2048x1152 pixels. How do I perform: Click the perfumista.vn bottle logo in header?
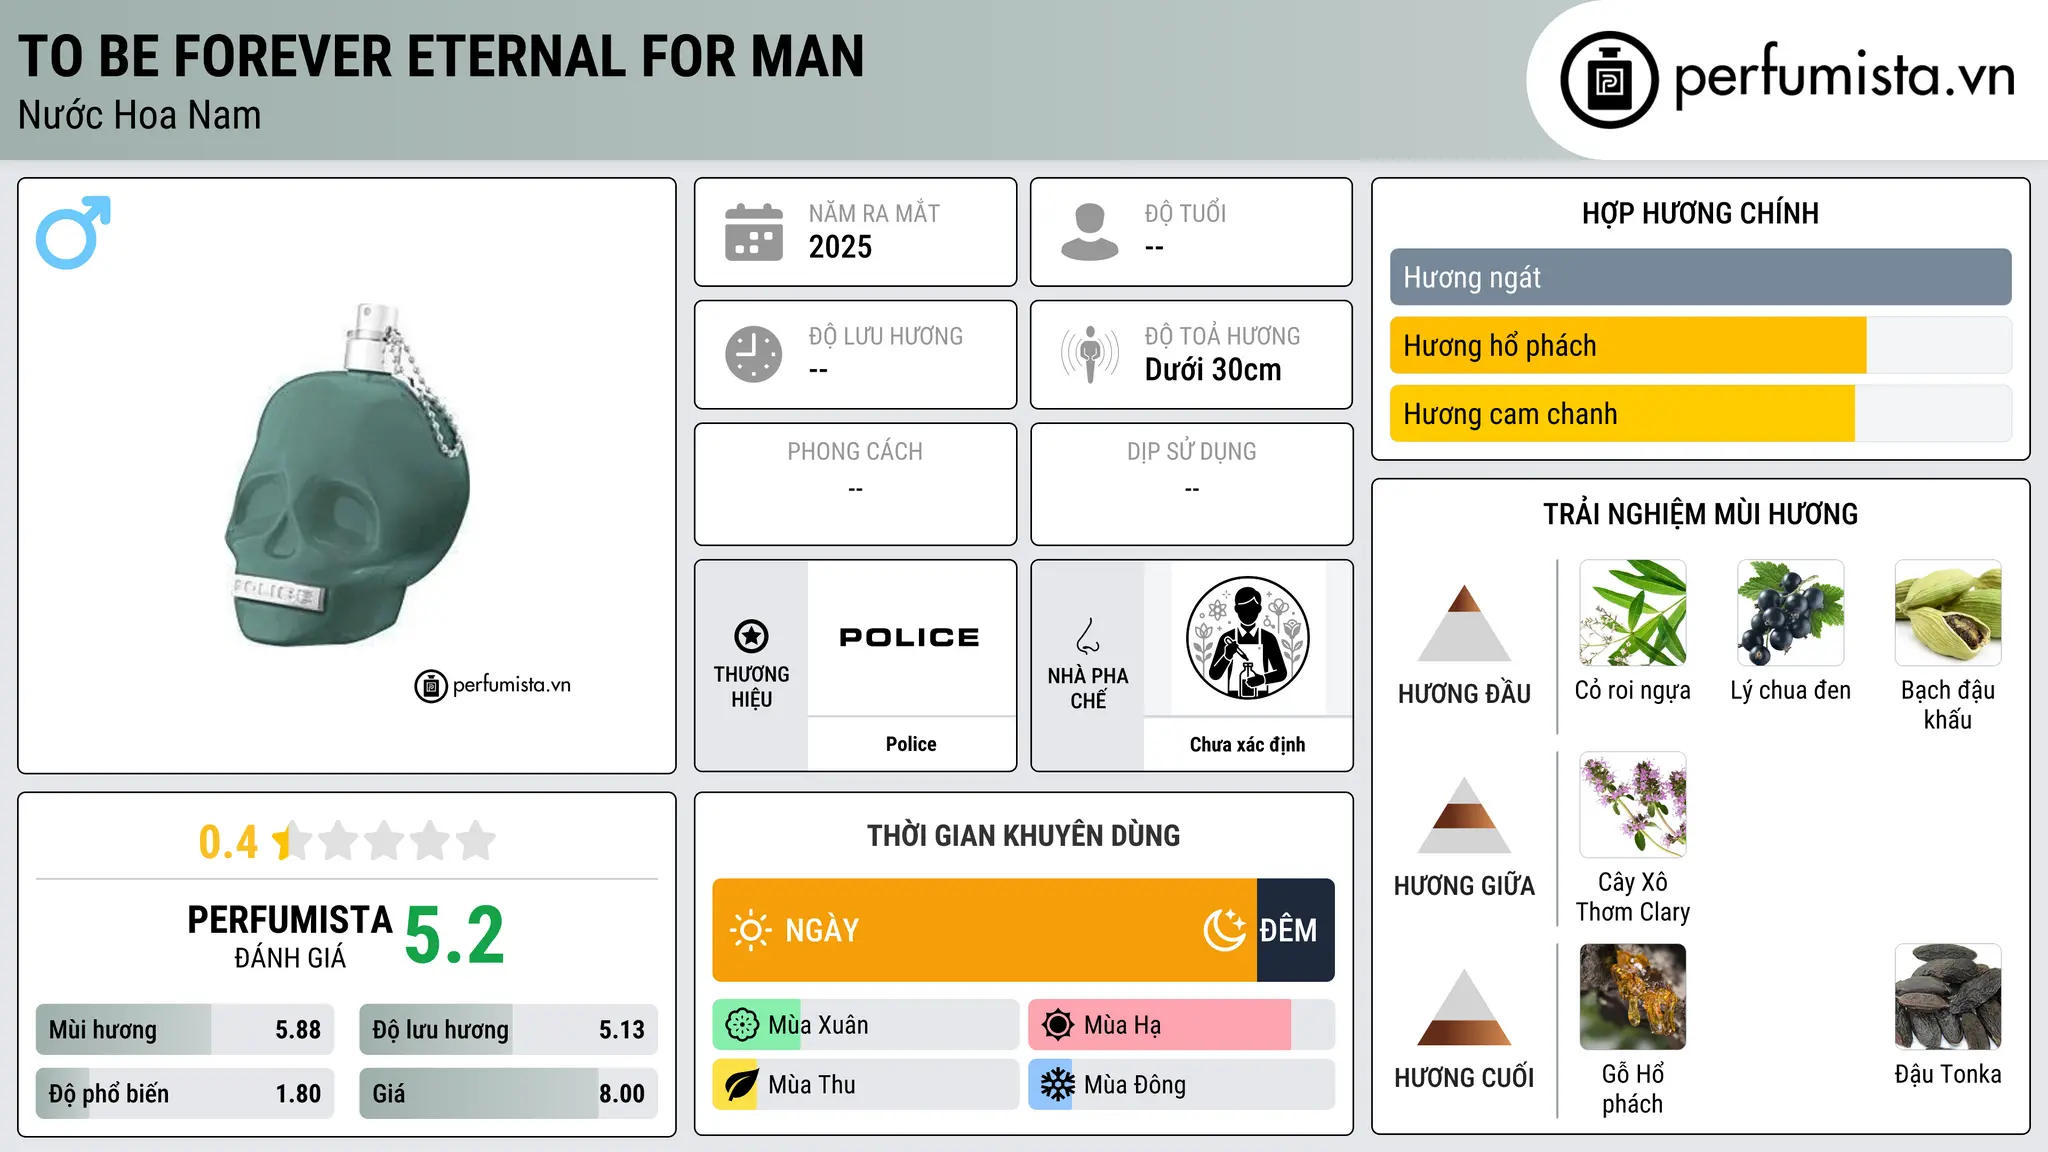click(1609, 80)
